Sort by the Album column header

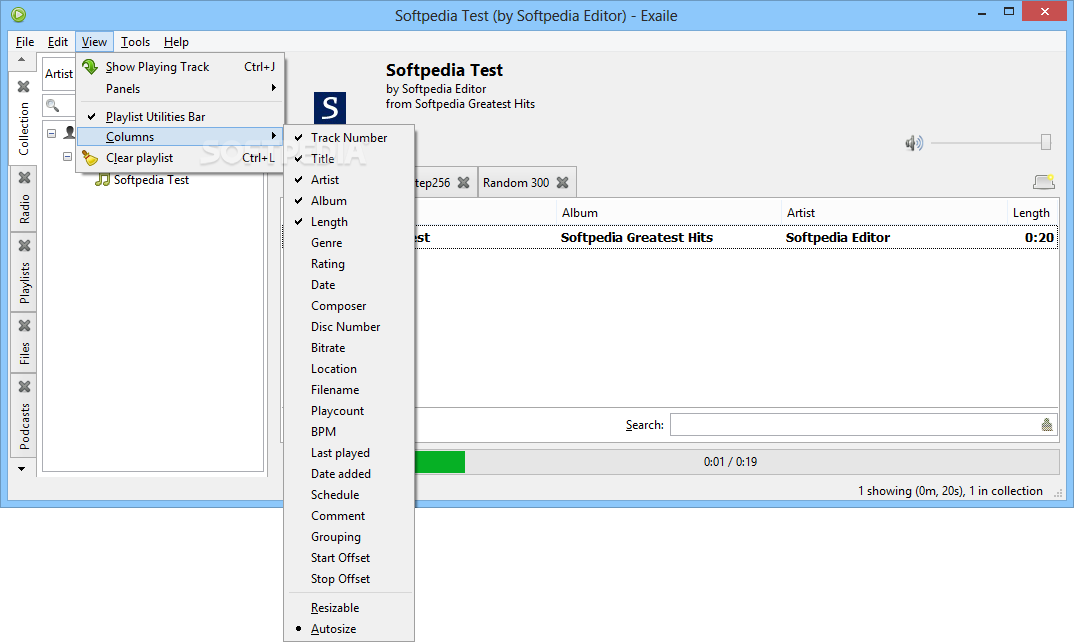click(669, 213)
